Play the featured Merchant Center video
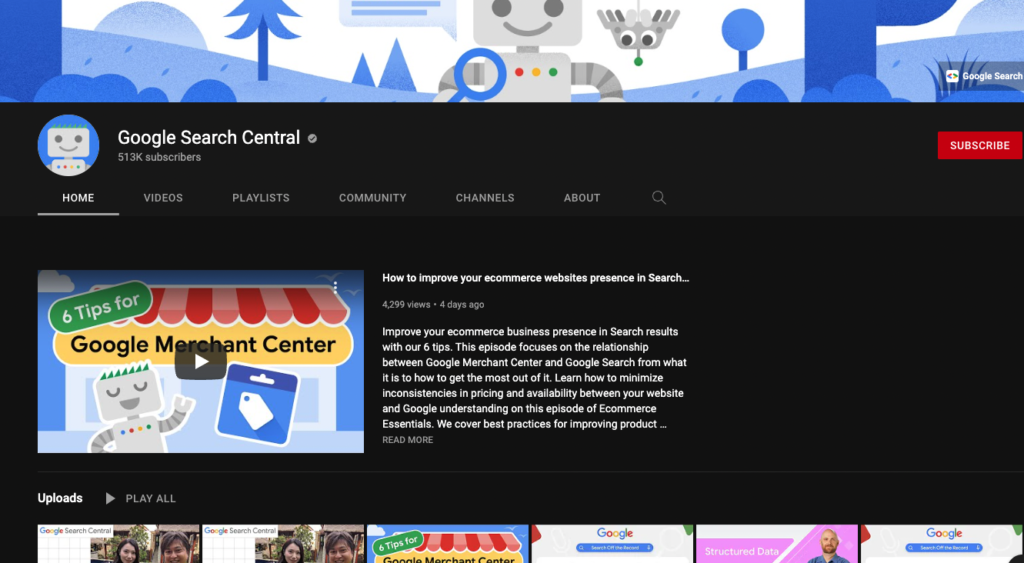Viewport: 1024px width, 563px height. [x=200, y=361]
